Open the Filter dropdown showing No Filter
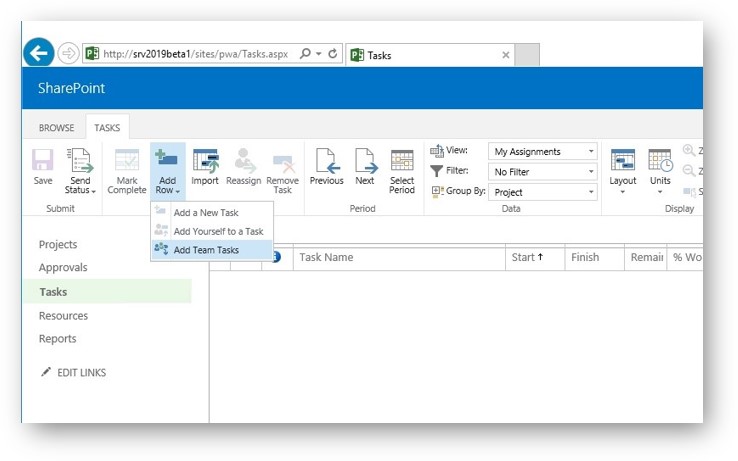Image resolution: width=738 pixels, height=461 pixels. click(x=543, y=172)
